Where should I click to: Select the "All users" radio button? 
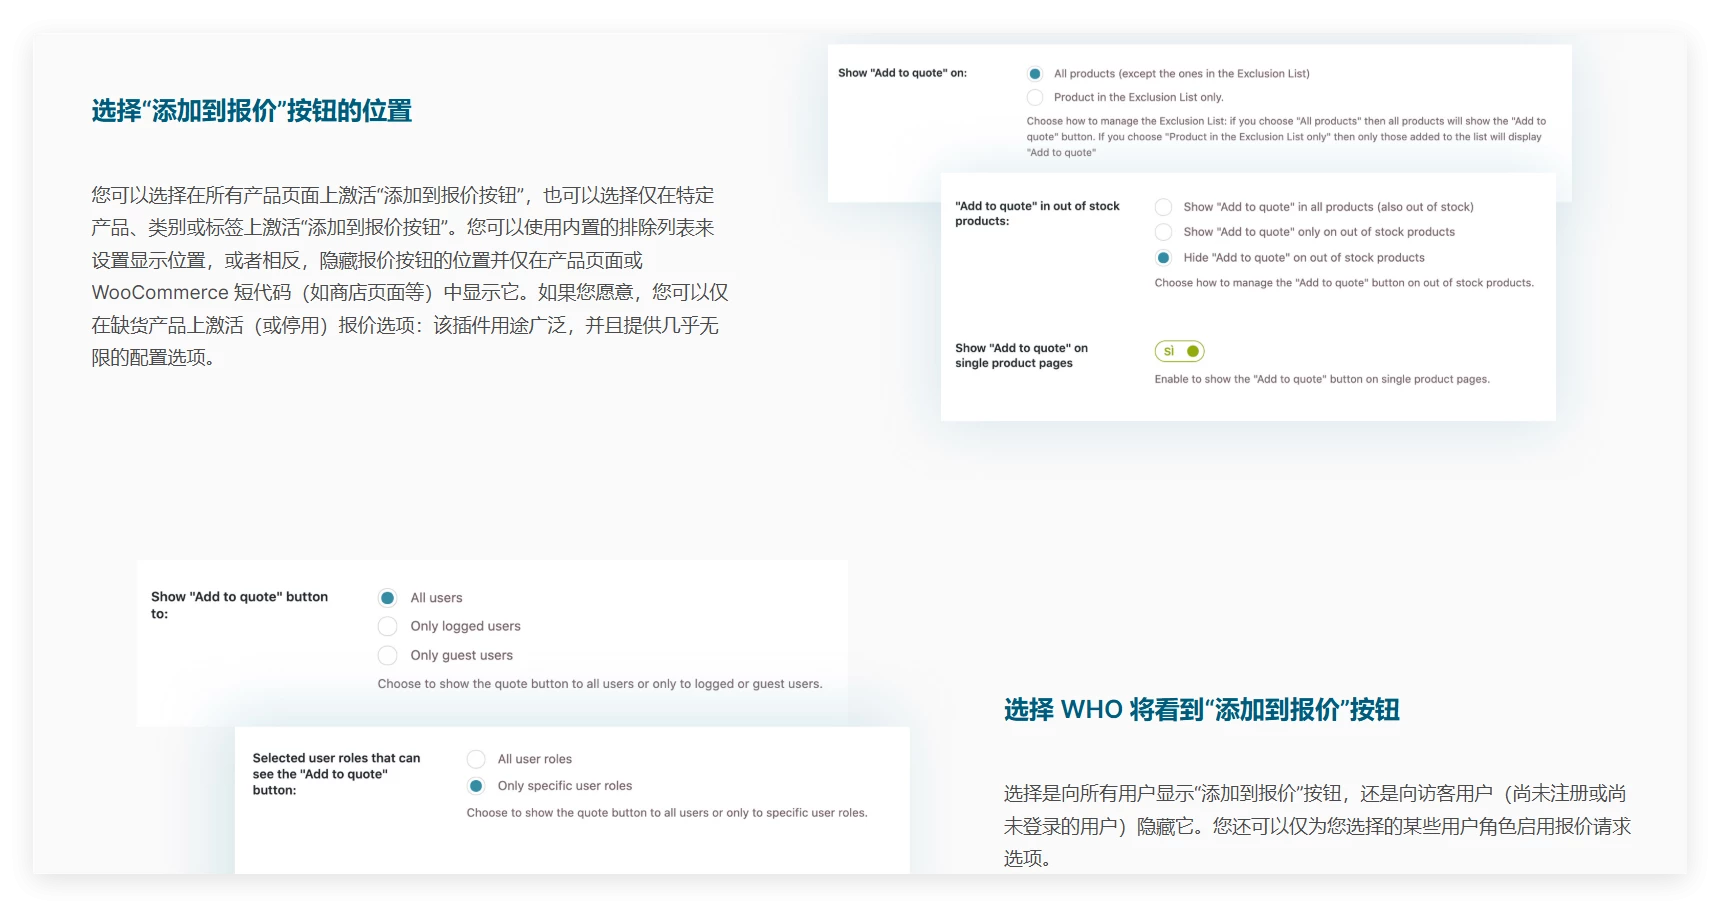388,598
